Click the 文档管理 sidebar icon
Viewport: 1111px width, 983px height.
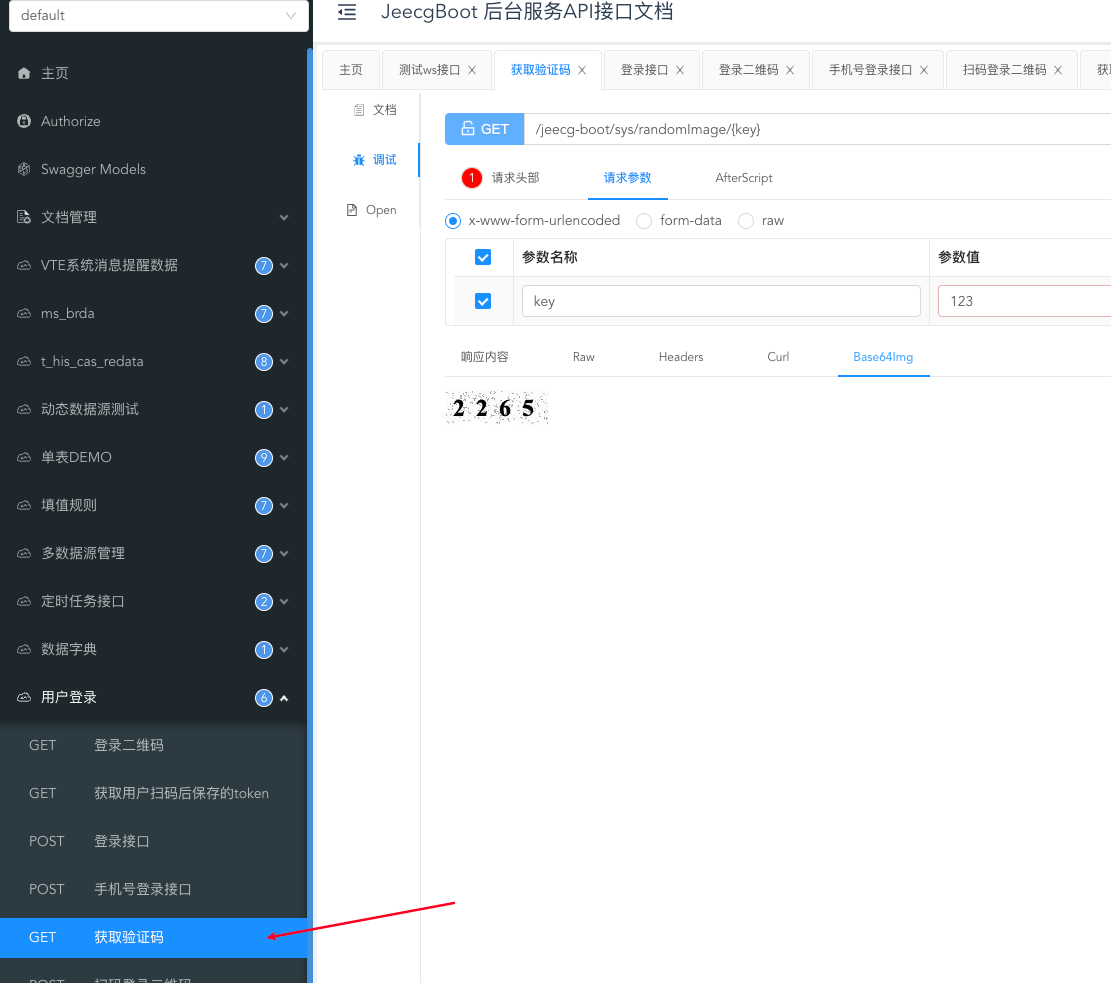click(x=22, y=217)
